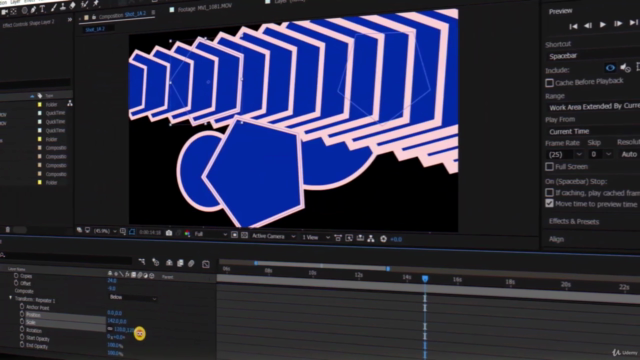This screenshot has width=640, height=360.
Task: Click Always Preview This View icon
Action: (79, 230)
